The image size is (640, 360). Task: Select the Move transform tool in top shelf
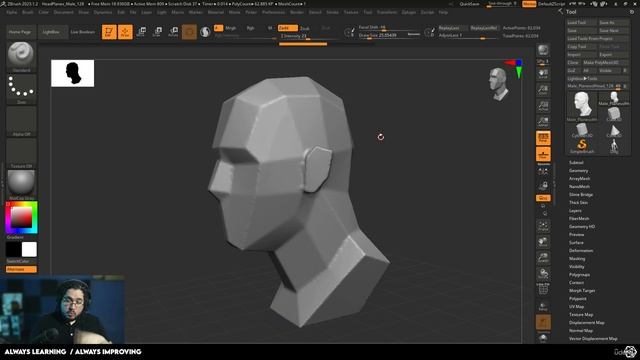(x=141, y=32)
